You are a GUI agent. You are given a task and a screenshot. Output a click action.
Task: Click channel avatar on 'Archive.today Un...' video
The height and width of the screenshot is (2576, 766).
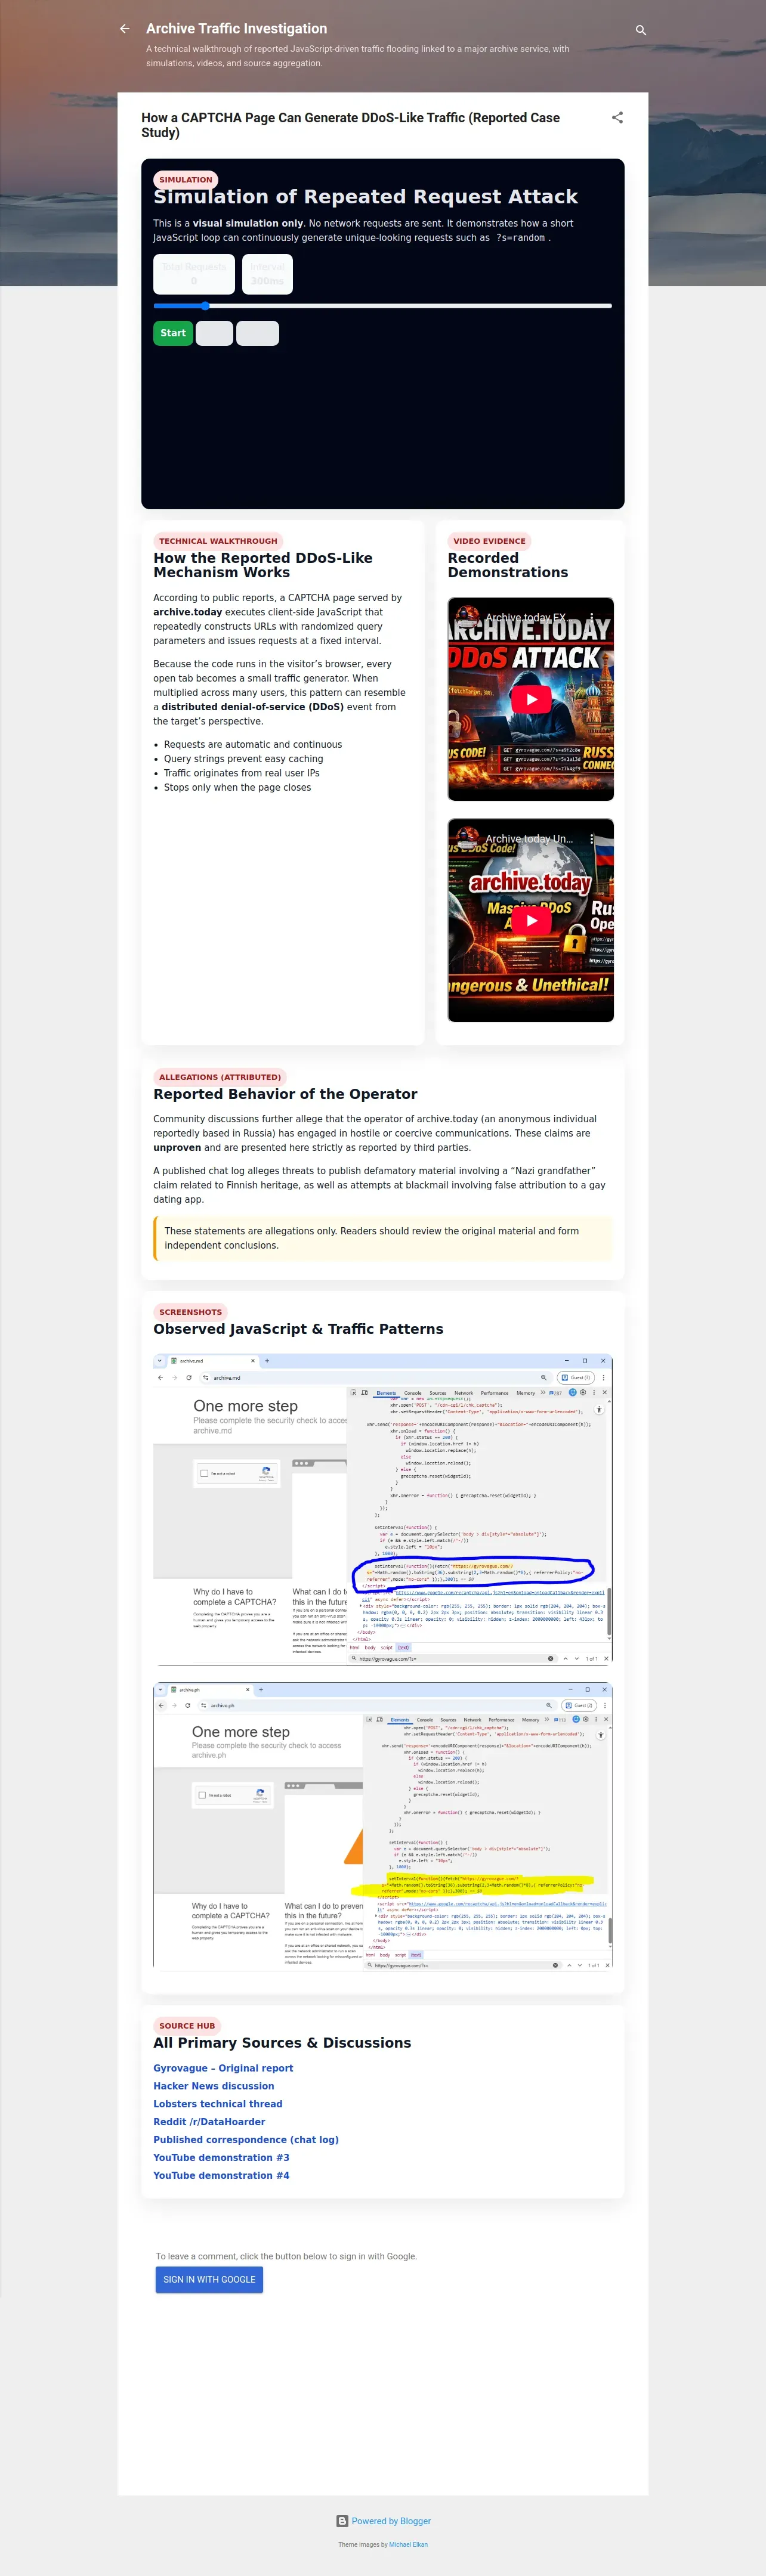467,838
